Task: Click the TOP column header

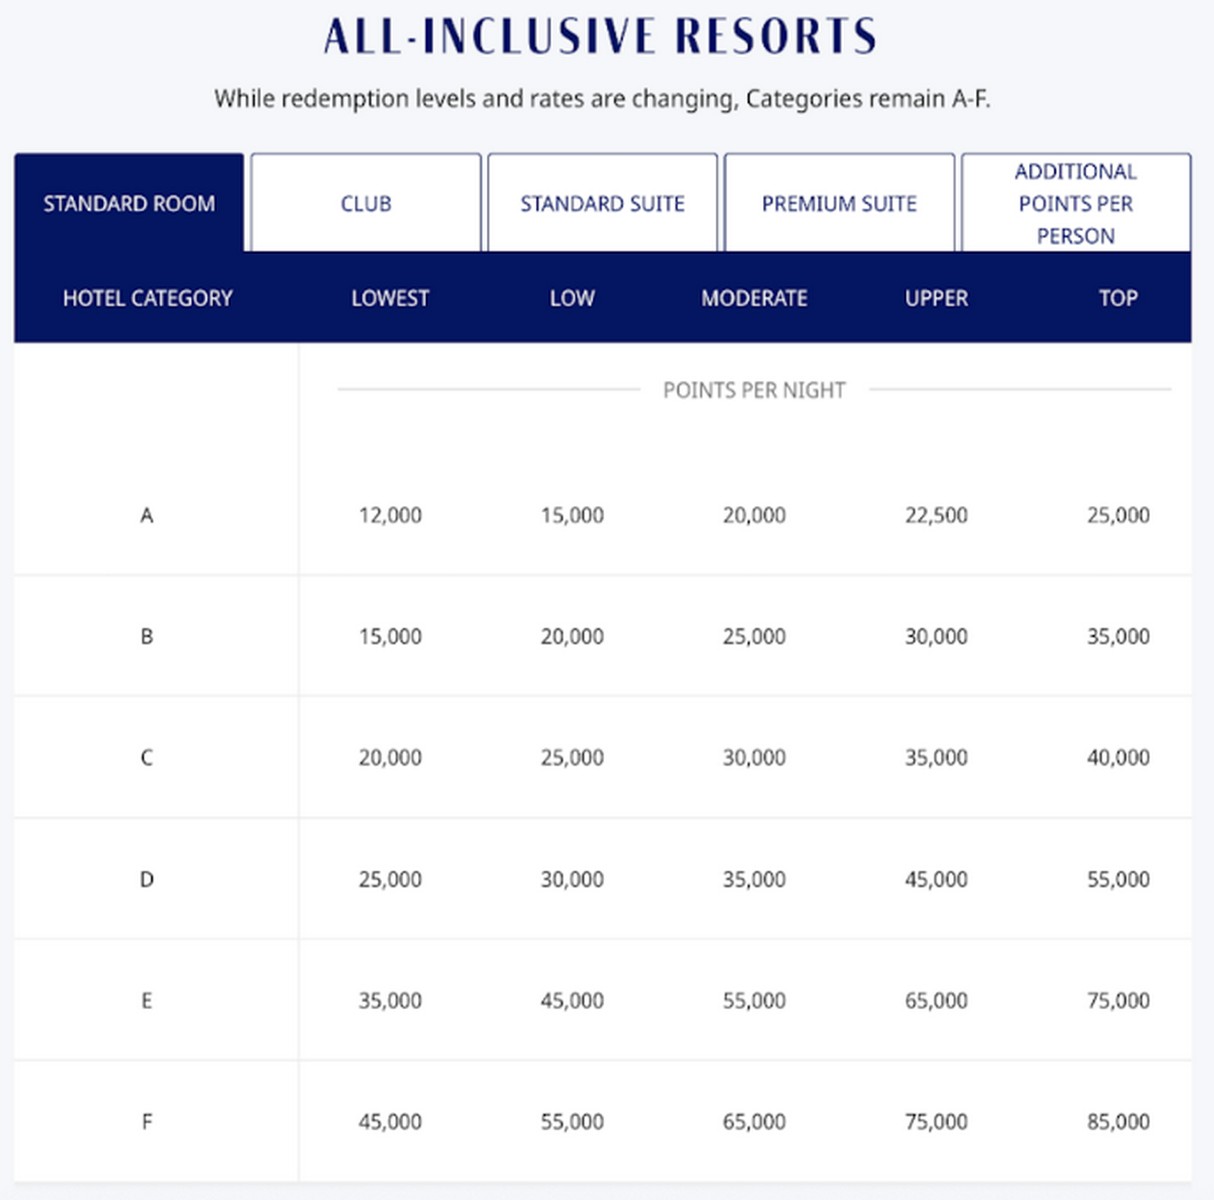Action: click(x=1118, y=297)
